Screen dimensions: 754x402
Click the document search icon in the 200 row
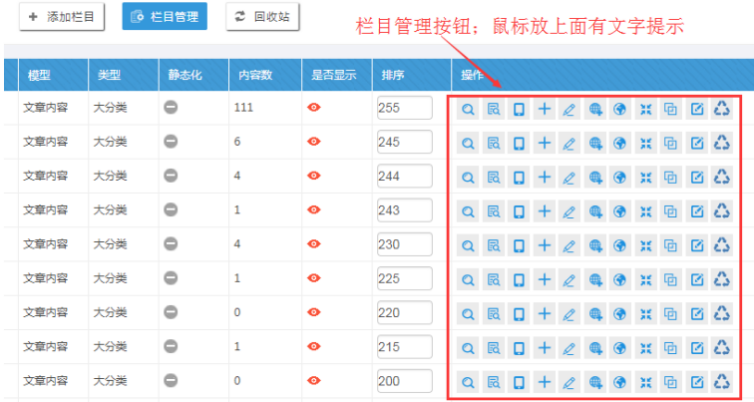493,382
